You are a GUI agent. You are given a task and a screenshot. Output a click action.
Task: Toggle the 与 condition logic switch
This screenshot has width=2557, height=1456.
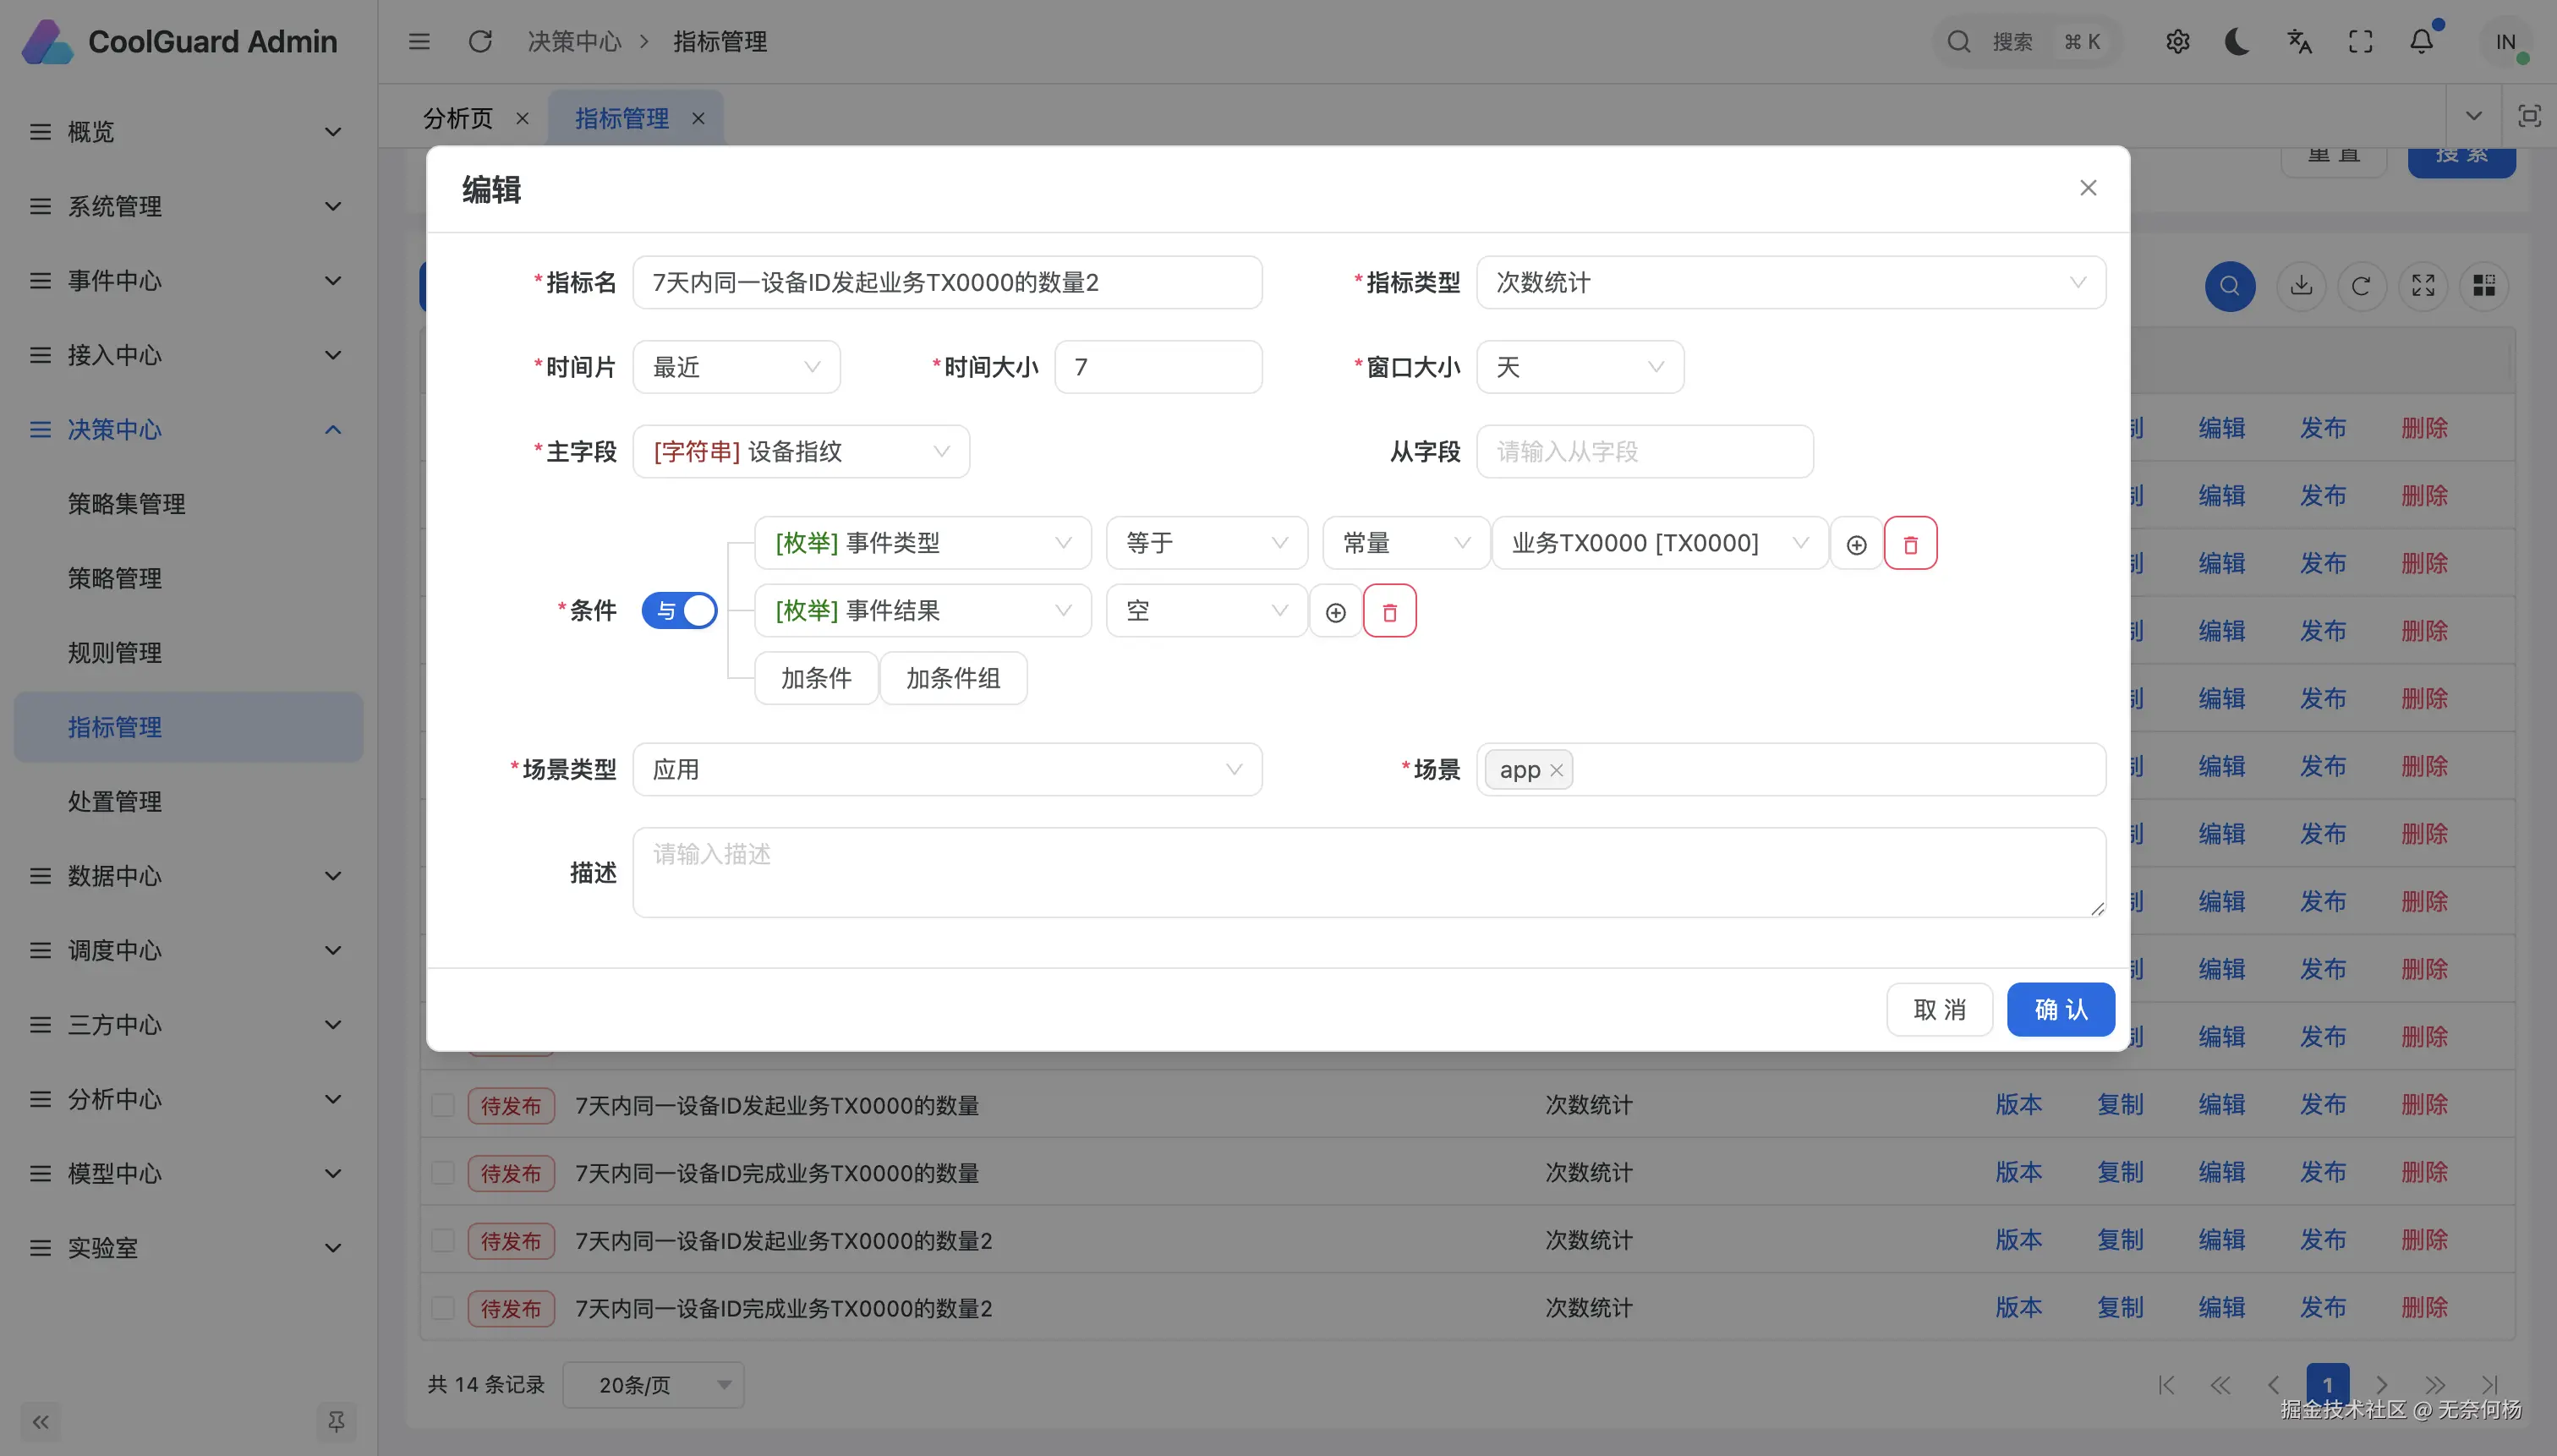point(679,611)
